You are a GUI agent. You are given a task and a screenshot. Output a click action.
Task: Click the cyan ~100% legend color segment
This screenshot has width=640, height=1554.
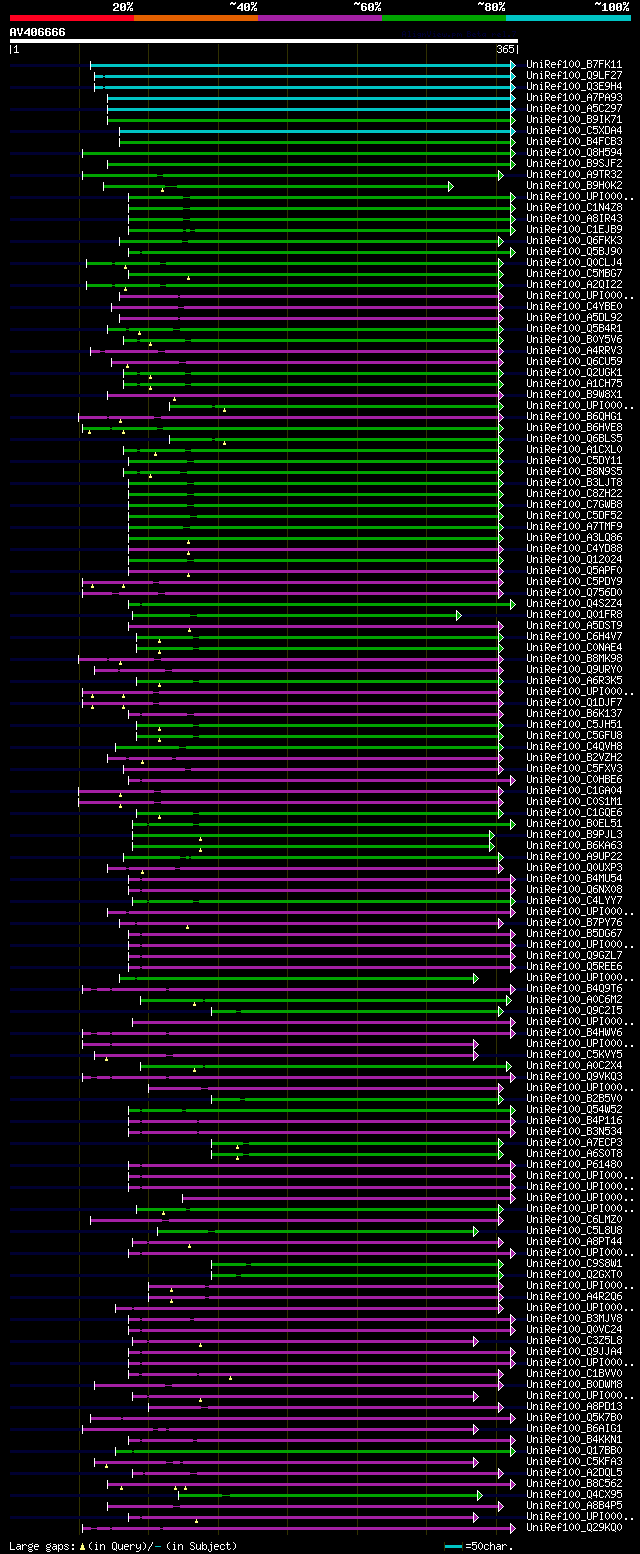[568, 18]
